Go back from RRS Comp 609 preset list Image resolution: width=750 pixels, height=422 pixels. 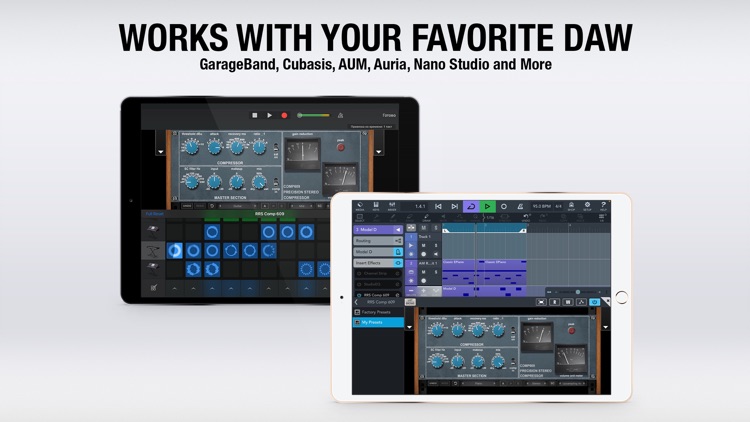356,302
